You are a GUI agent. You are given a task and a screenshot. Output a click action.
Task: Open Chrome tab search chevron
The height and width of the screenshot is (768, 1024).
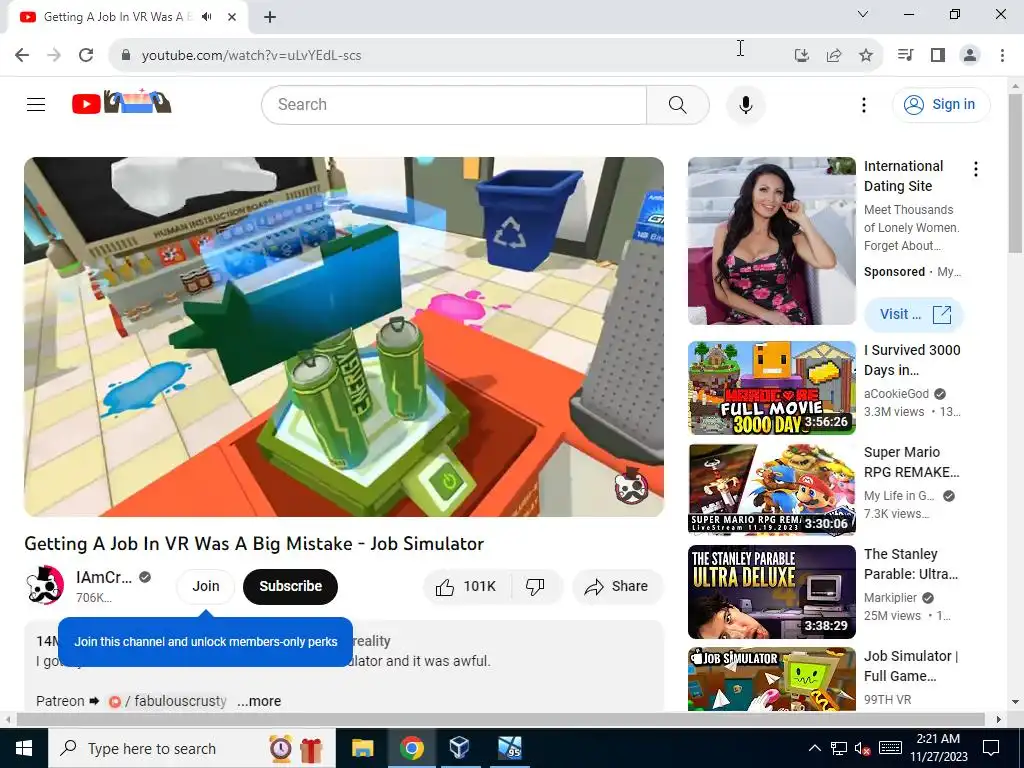coord(863,14)
